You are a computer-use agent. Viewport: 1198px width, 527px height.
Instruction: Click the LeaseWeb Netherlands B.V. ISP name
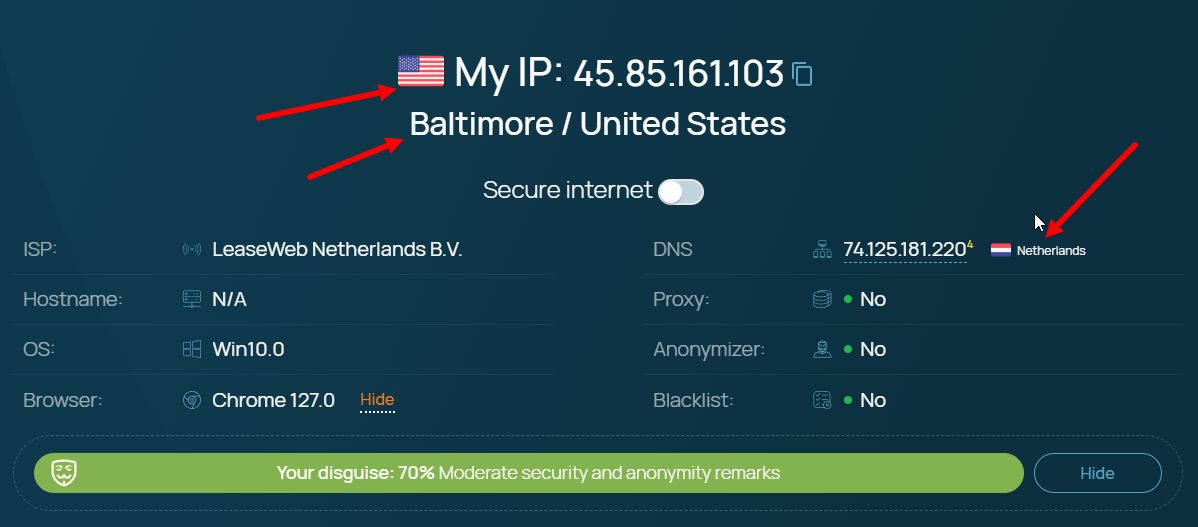click(337, 249)
